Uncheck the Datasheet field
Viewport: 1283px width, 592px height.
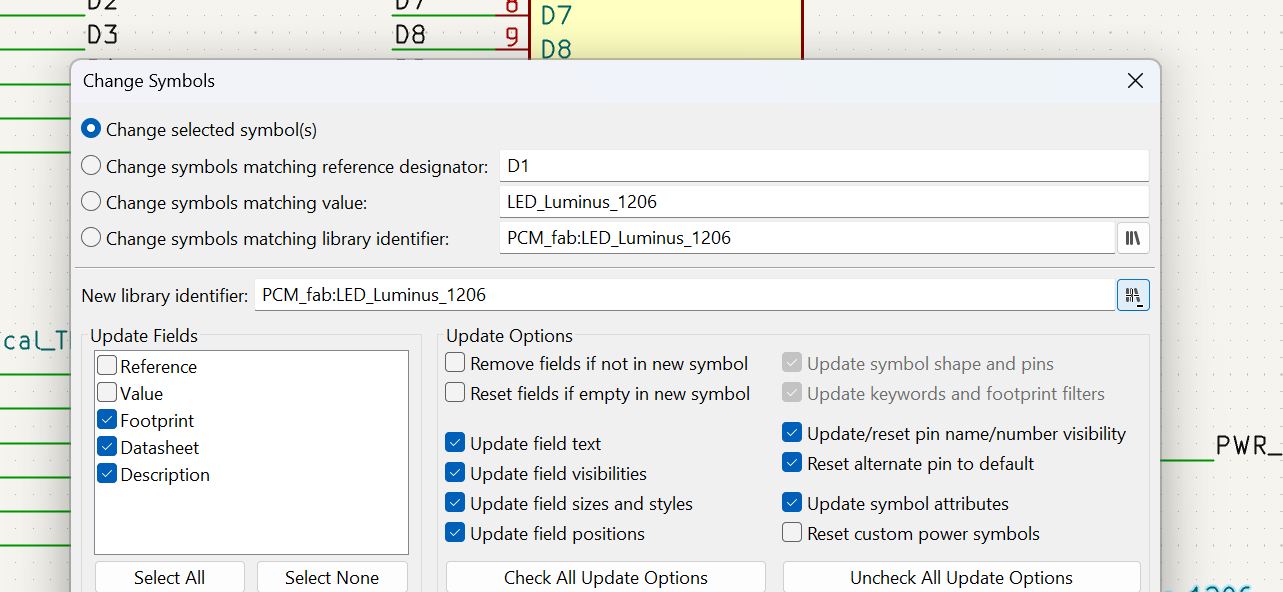point(107,446)
